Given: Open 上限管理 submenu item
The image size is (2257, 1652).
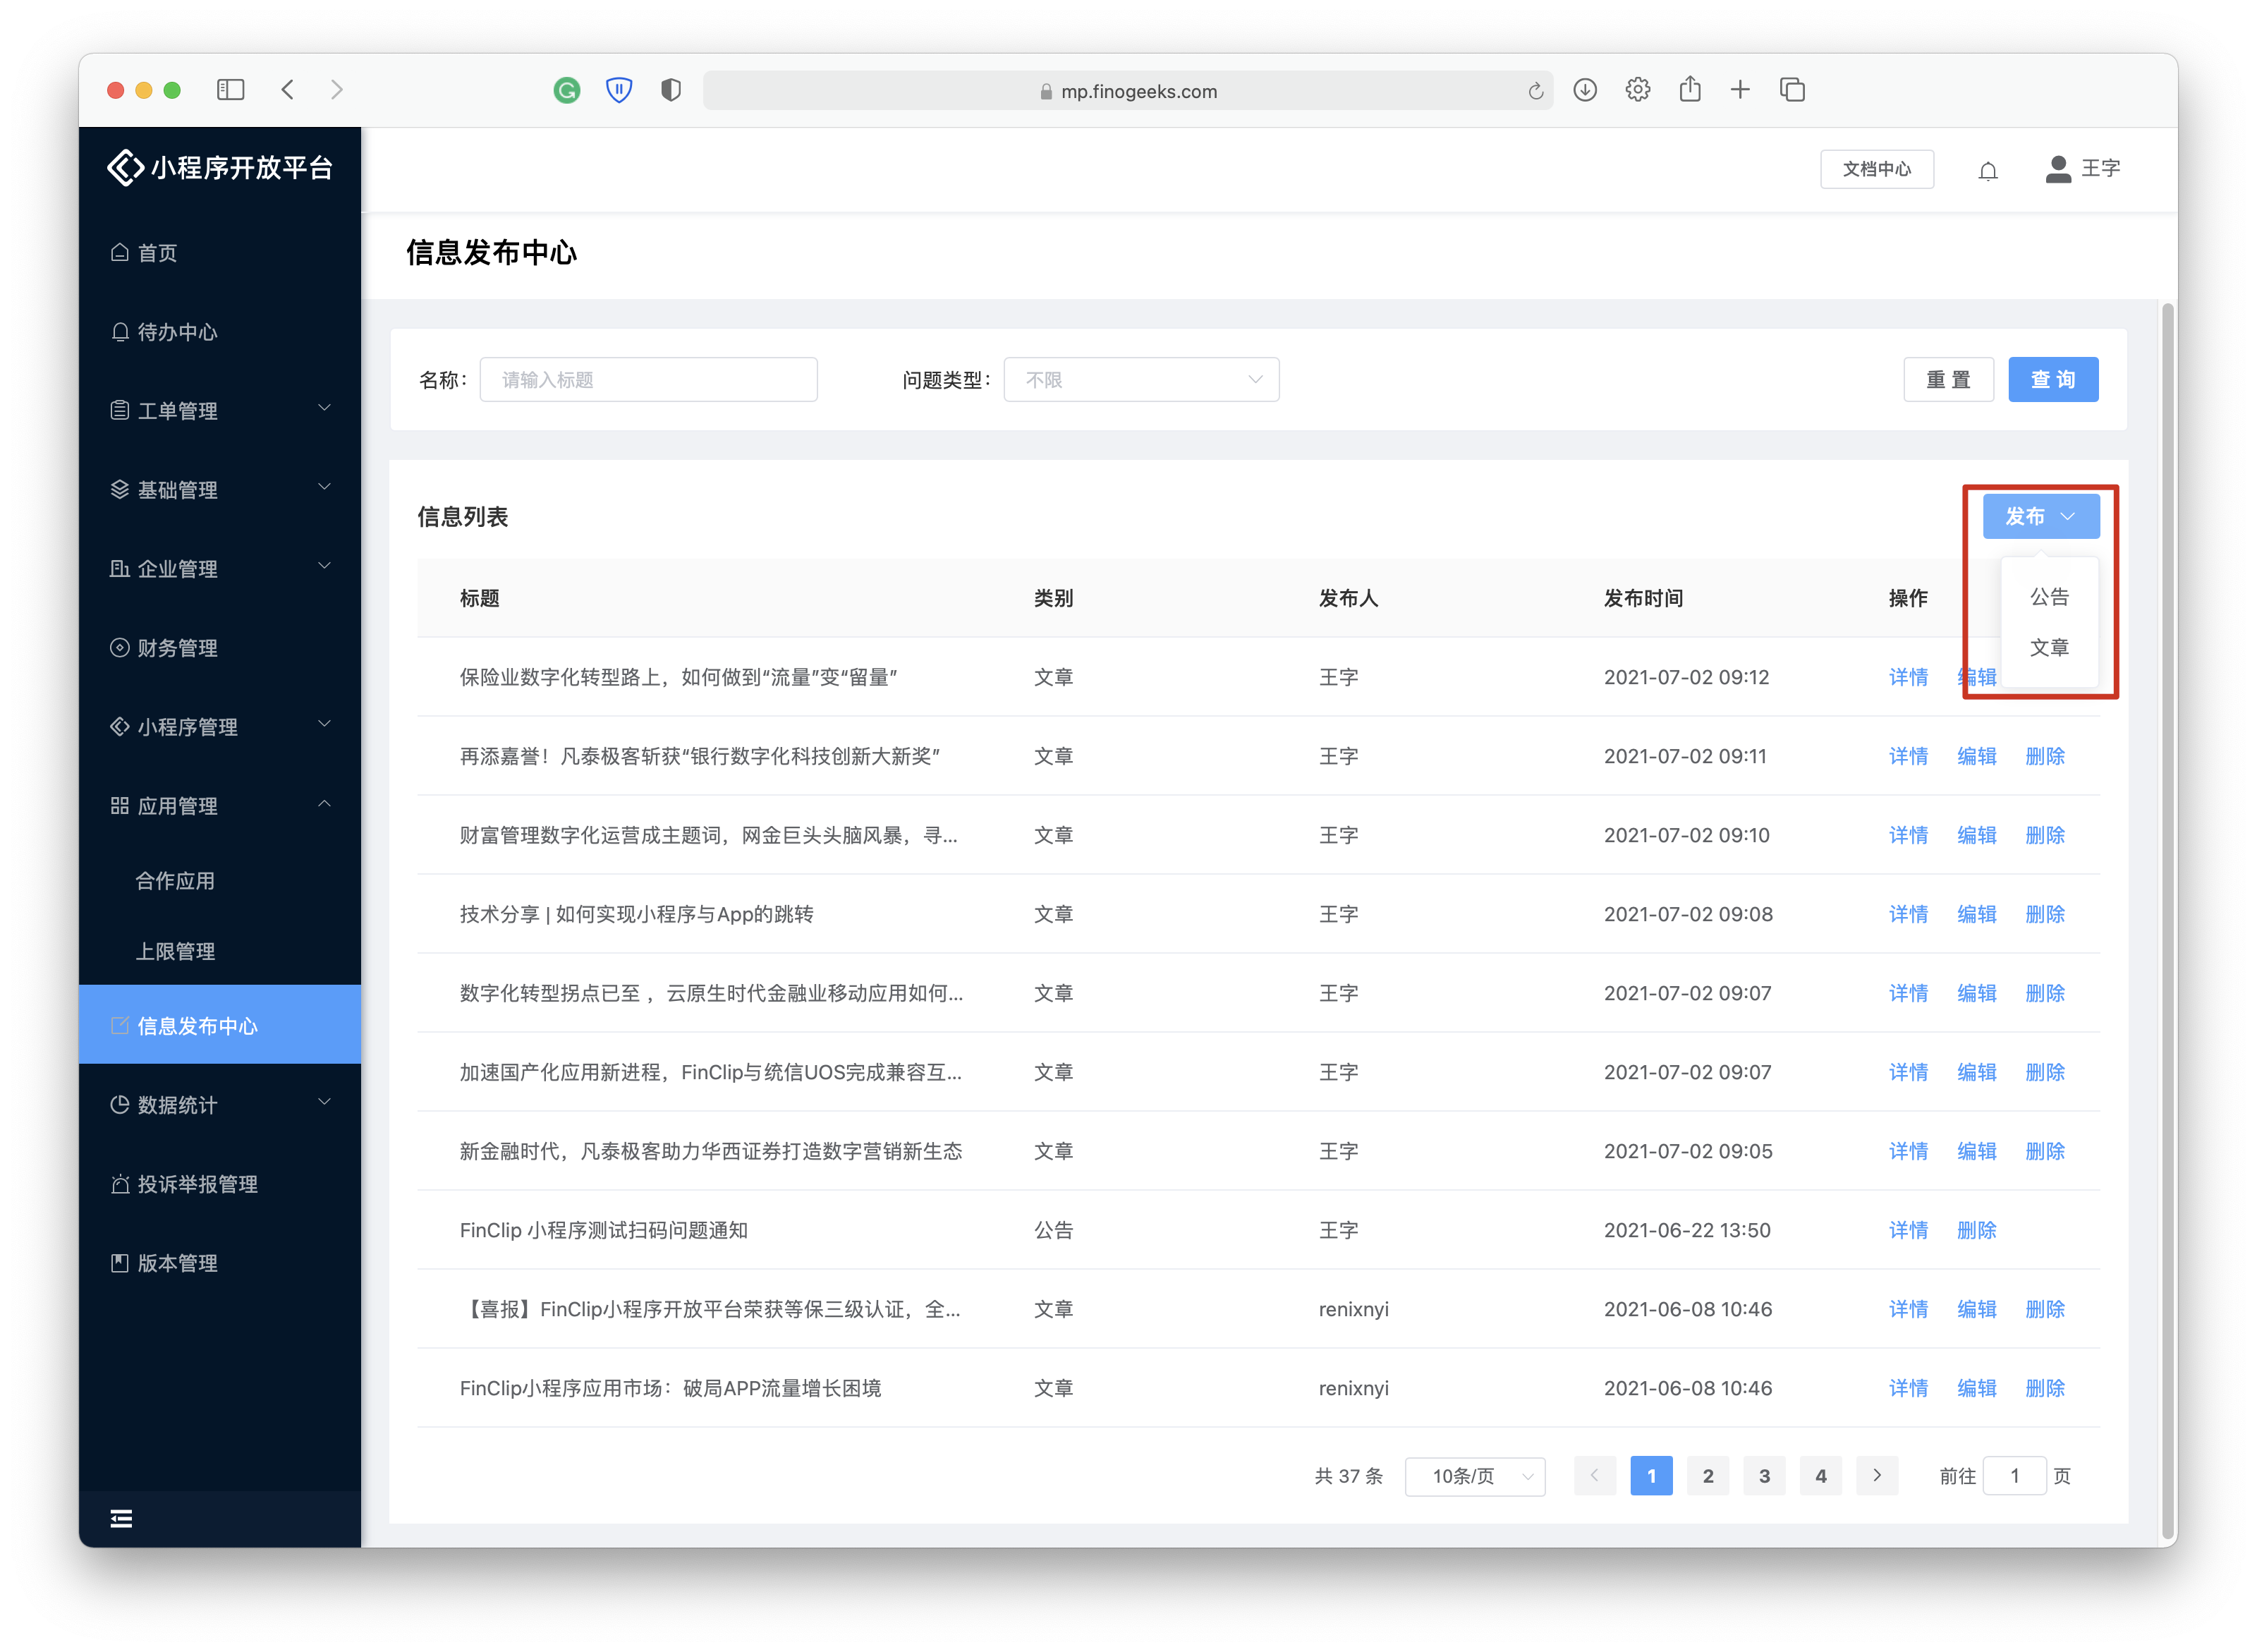Looking at the screenshot, I should click(x=220, y=951).
